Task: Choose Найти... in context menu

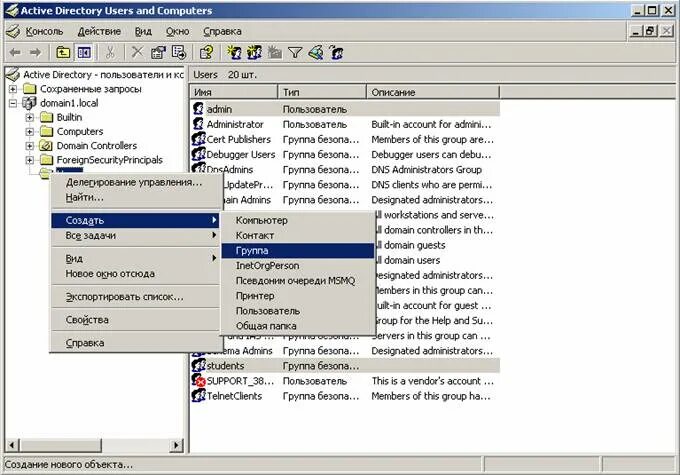Action: [x=135, y=197]
